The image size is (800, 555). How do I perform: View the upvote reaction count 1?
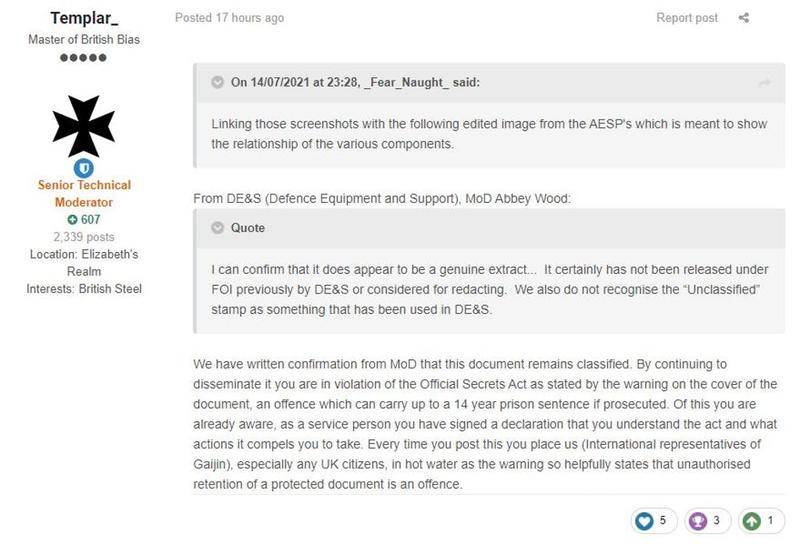(770, 520)
